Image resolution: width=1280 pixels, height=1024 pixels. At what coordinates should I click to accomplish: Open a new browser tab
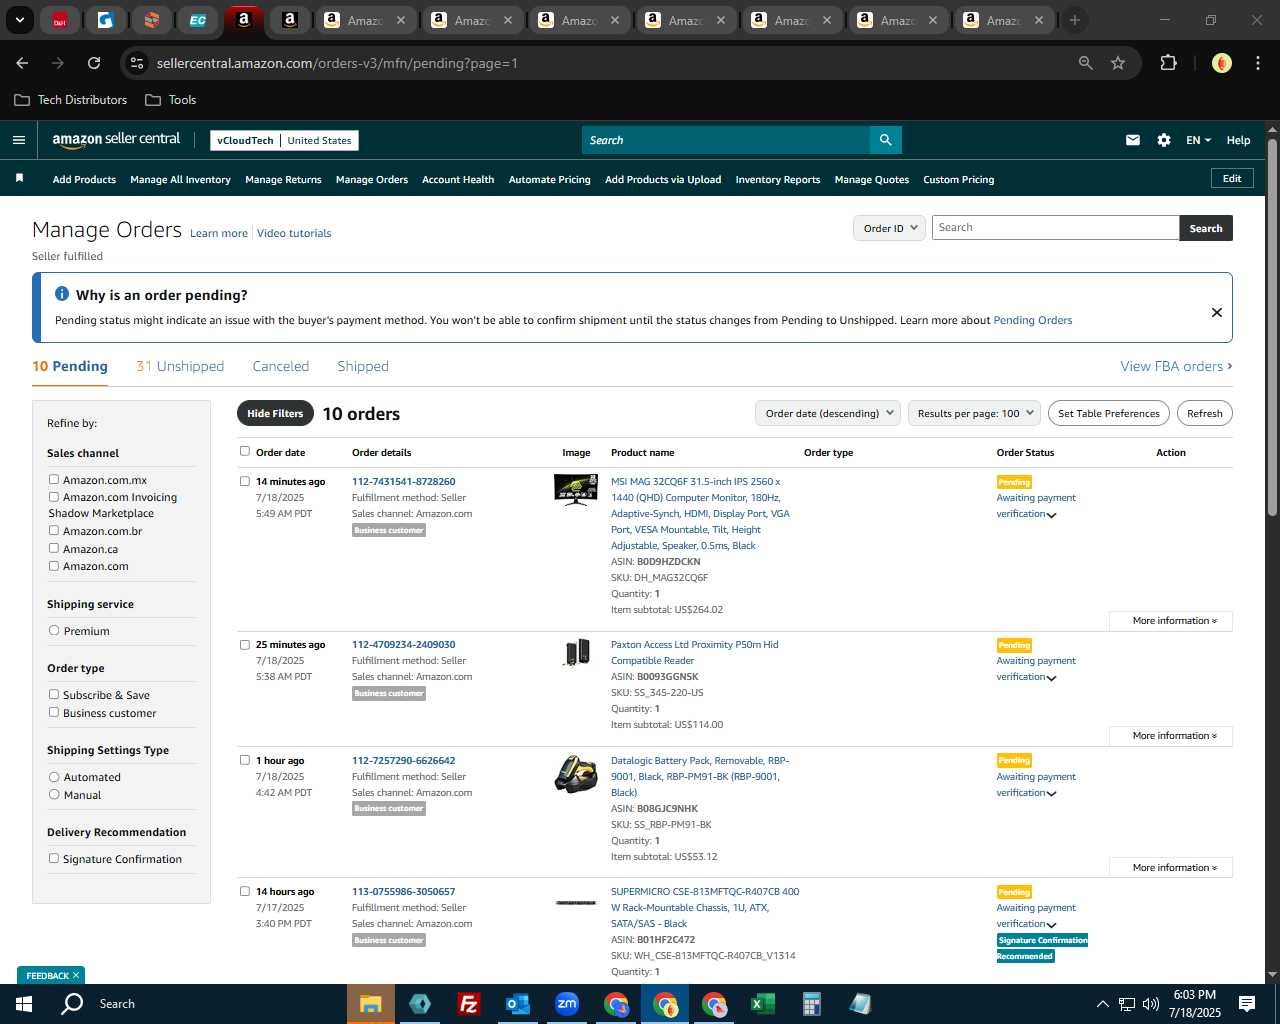pos(1075,20)
